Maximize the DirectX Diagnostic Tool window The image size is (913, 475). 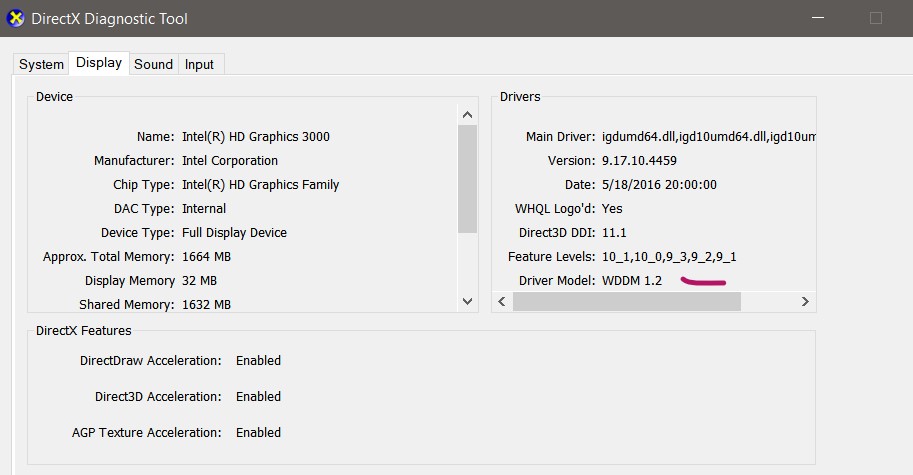click(876, 18)
